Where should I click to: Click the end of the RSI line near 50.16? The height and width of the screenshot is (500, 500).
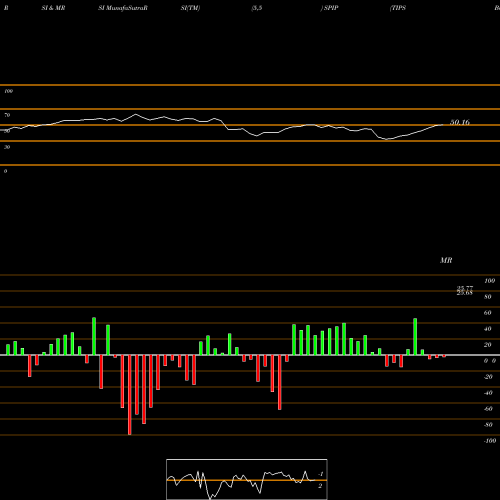pyautogui.click(x=443, y=125)
